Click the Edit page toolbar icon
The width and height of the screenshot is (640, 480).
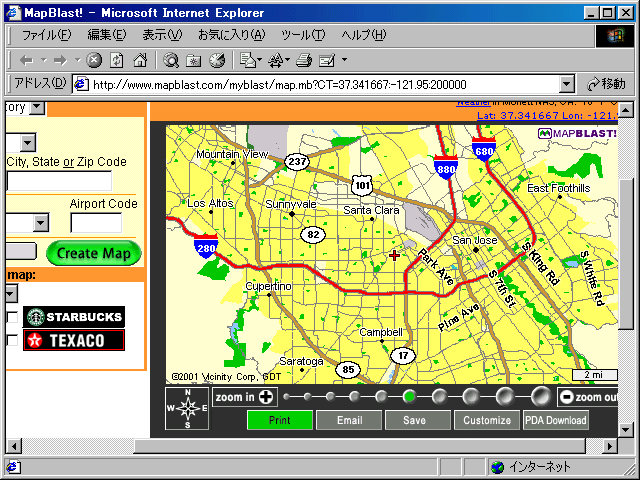(x=327, y=60)
